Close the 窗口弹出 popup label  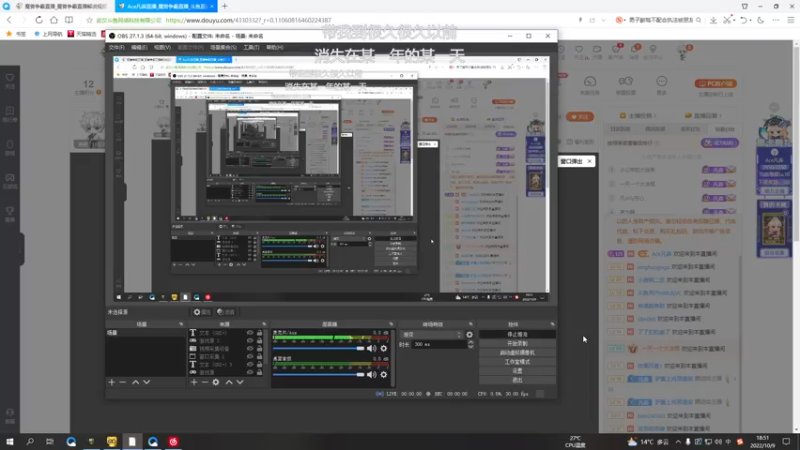(590, 161)
